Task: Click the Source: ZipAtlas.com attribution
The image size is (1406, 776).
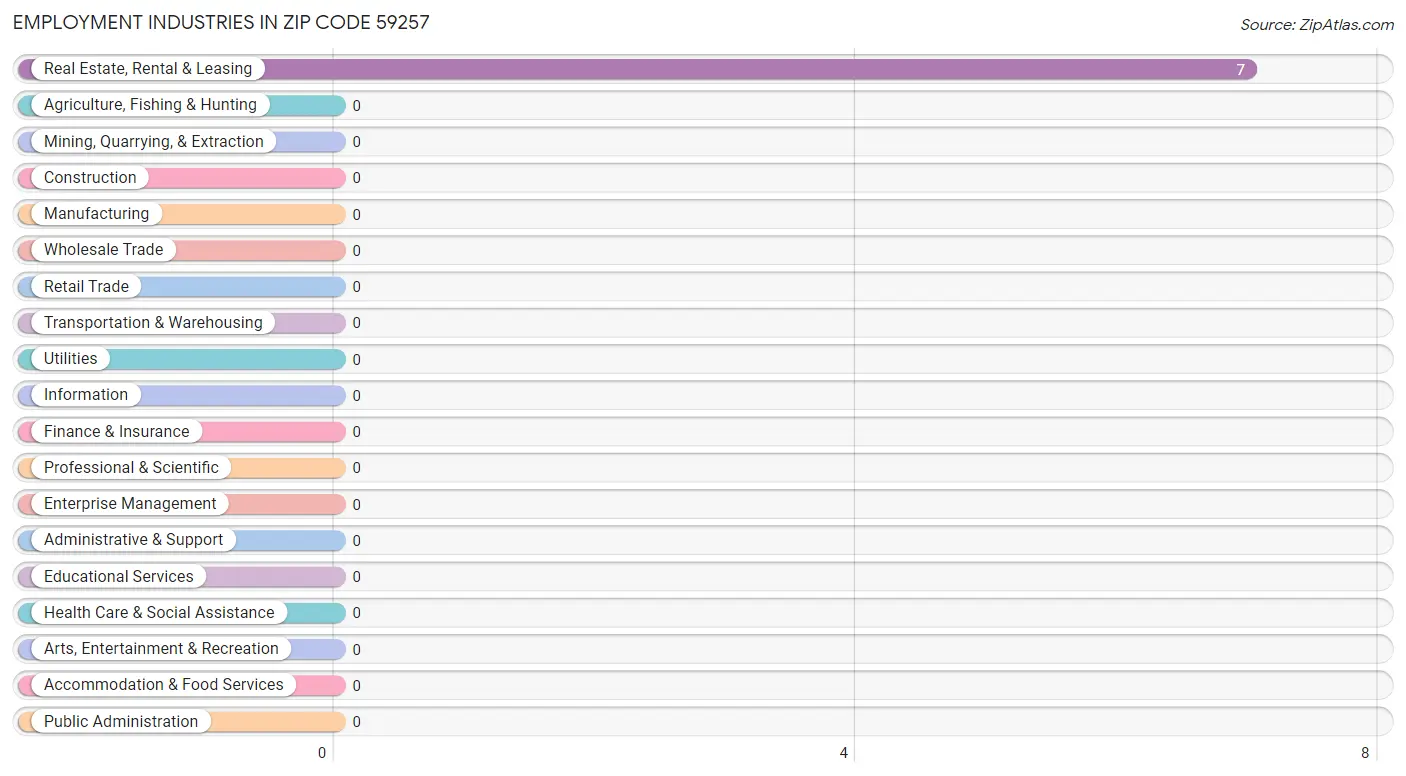Action: pyautogui.click(x=1317, y=25)
